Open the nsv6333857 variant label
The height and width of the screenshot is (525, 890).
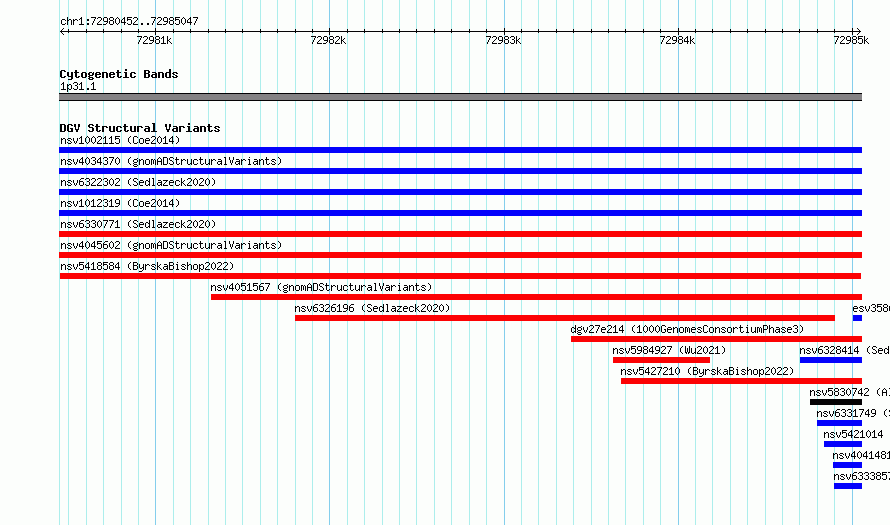point(862,476)
